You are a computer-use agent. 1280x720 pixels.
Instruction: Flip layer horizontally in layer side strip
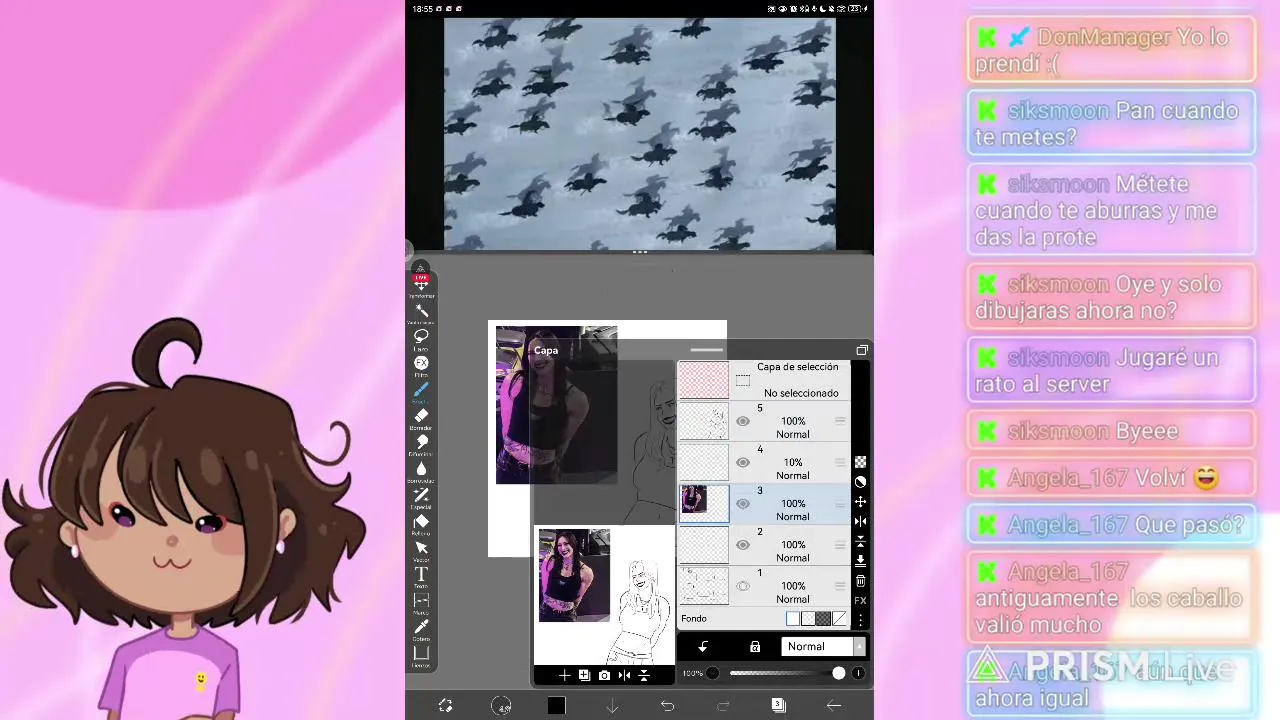pyautogui.click(x=860, y=521)
